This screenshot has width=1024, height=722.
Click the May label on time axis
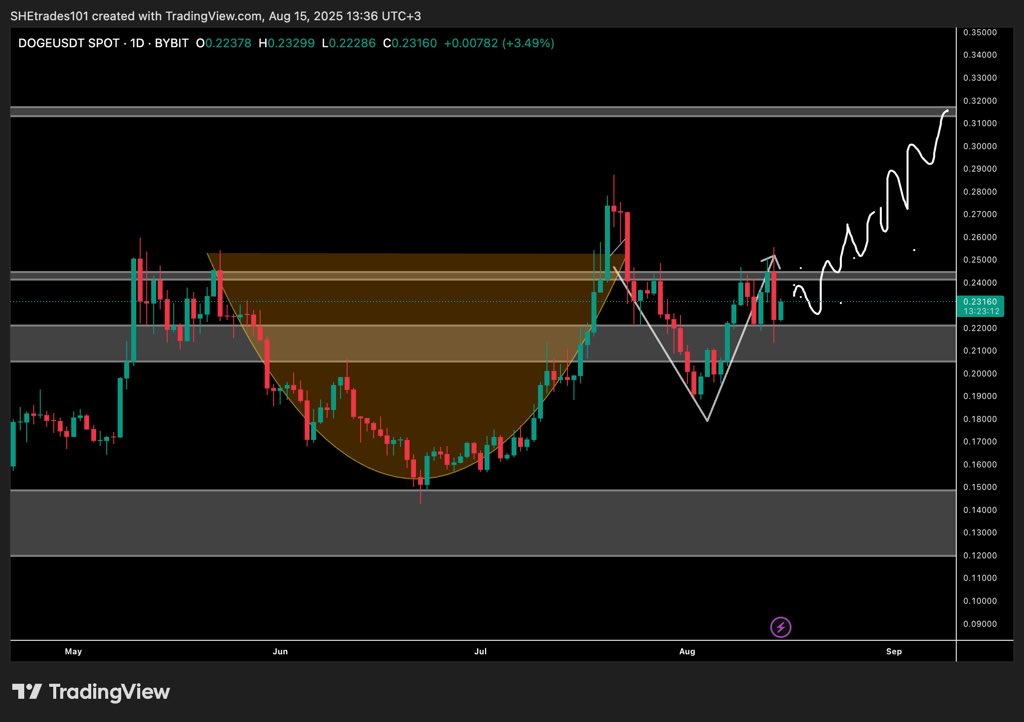(x=73, y=651)
